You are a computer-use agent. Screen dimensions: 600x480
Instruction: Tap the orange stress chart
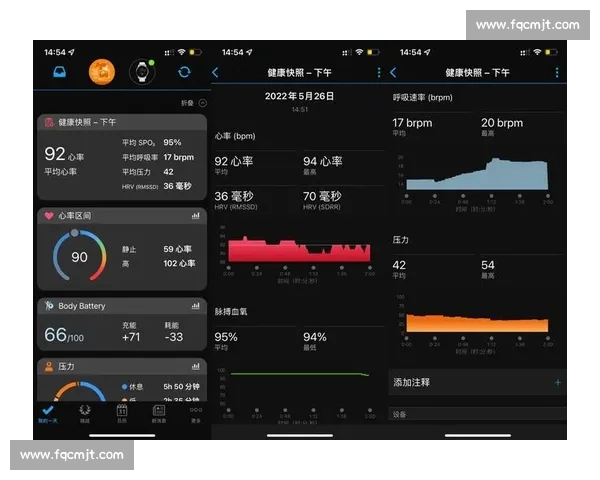tap(477, 323)
